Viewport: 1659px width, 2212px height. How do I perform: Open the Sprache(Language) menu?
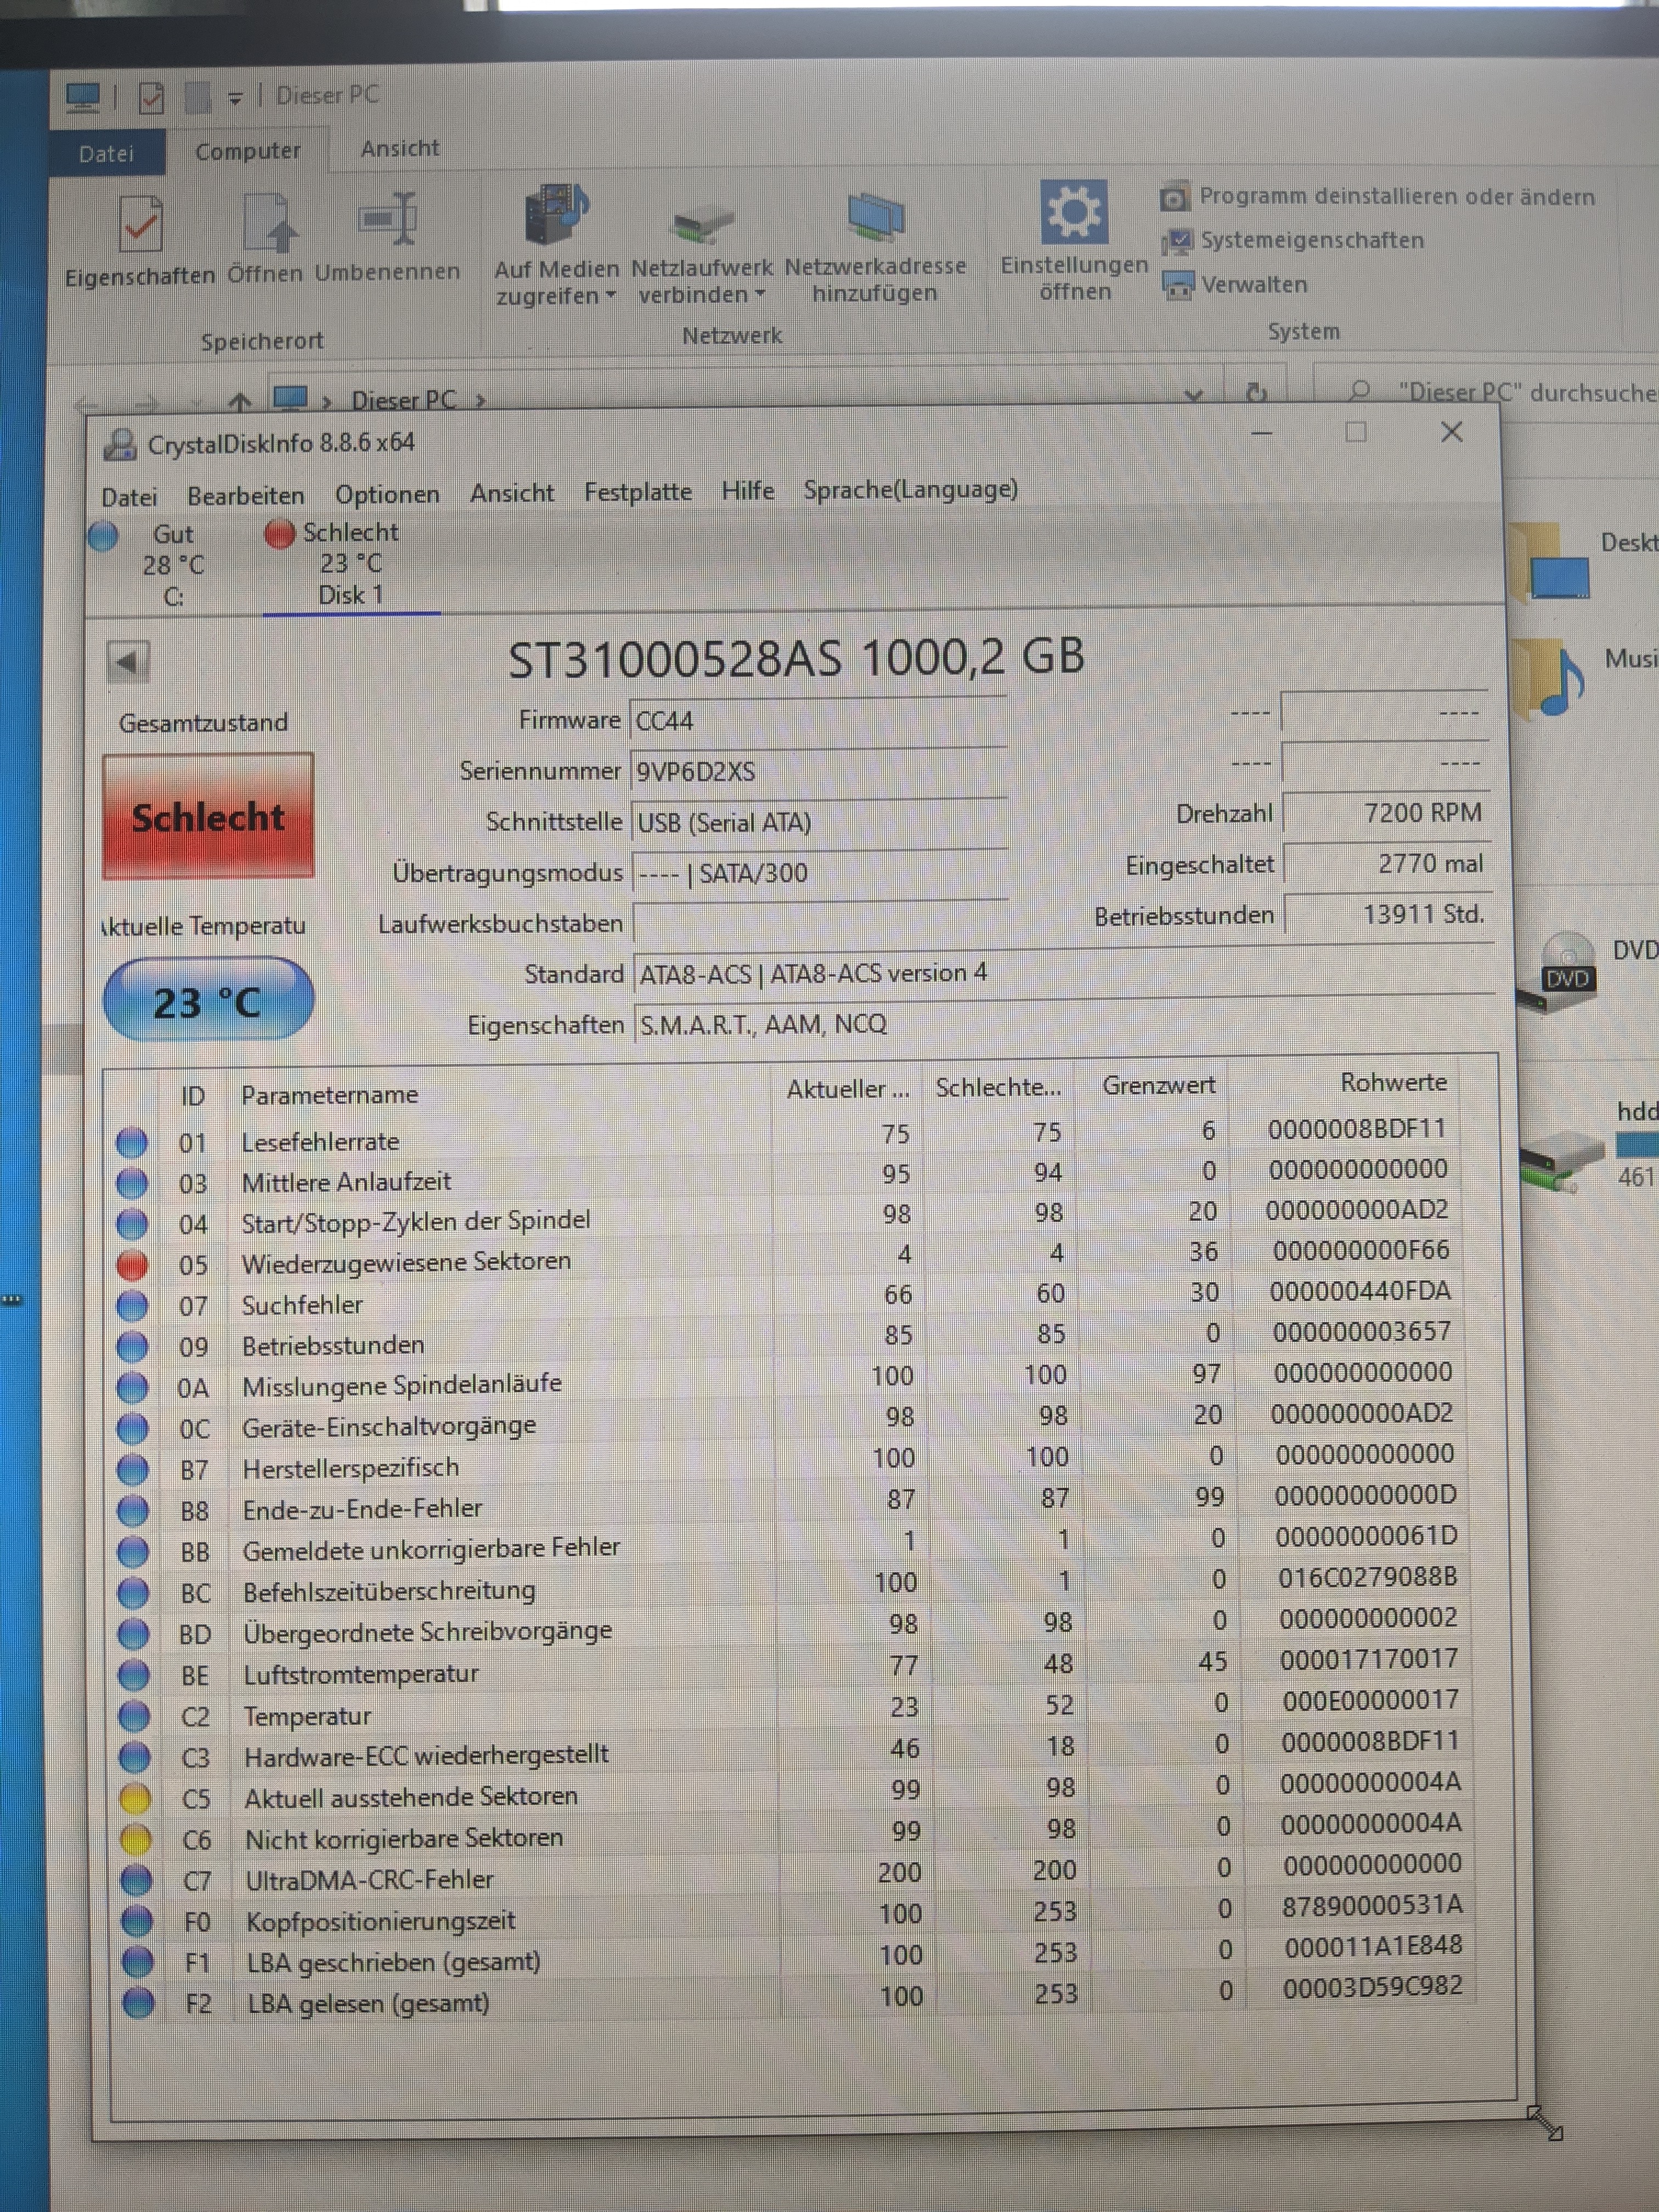910,489
